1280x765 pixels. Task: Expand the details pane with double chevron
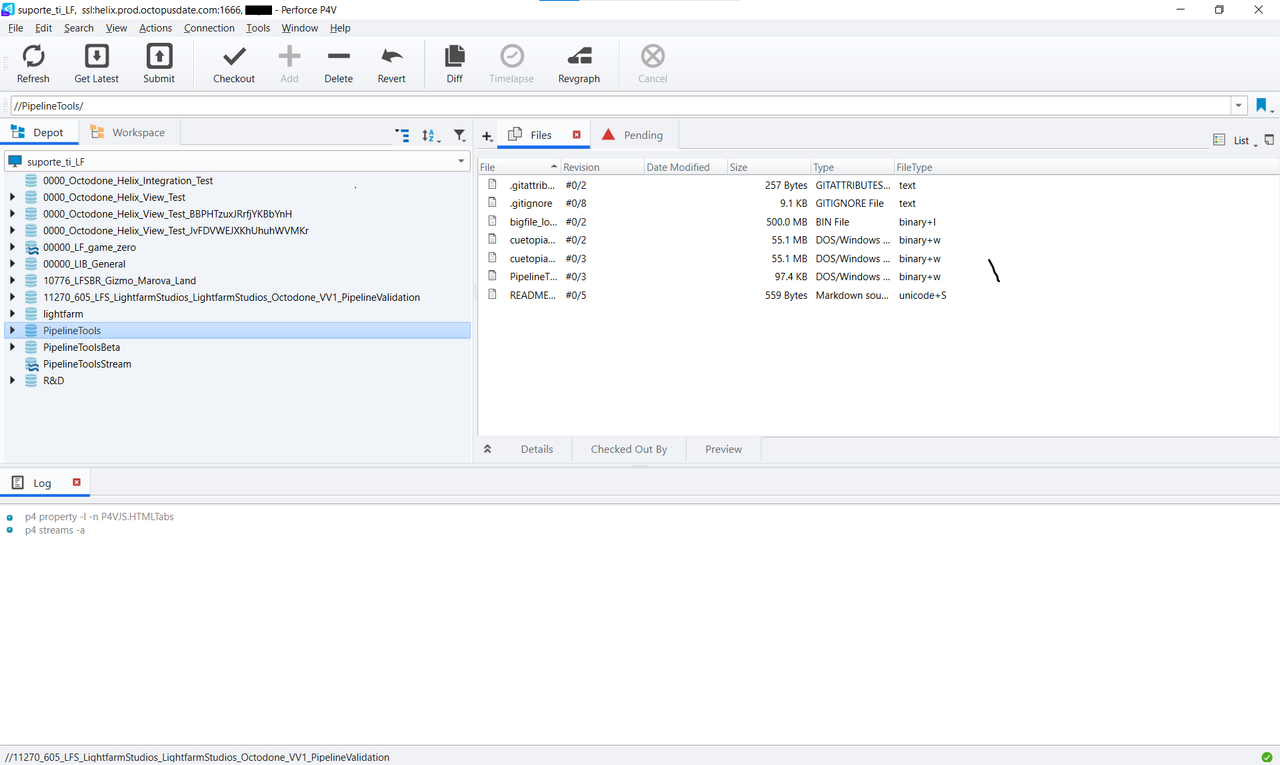(487, 449)
